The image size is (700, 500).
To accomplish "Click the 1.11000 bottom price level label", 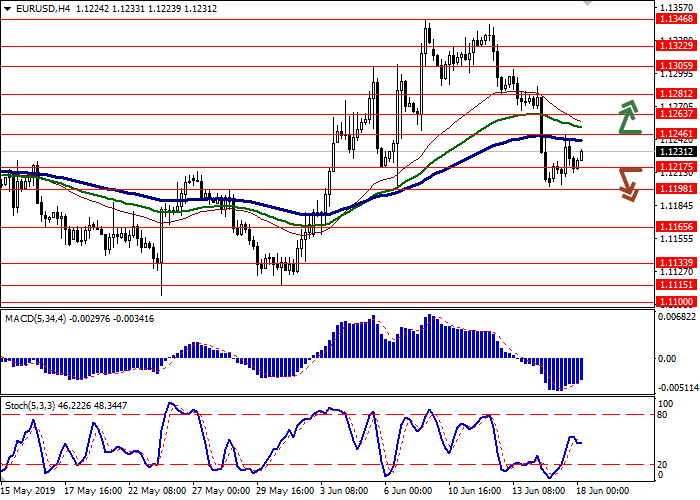I will pyautogui.click(x=676, y=300).
